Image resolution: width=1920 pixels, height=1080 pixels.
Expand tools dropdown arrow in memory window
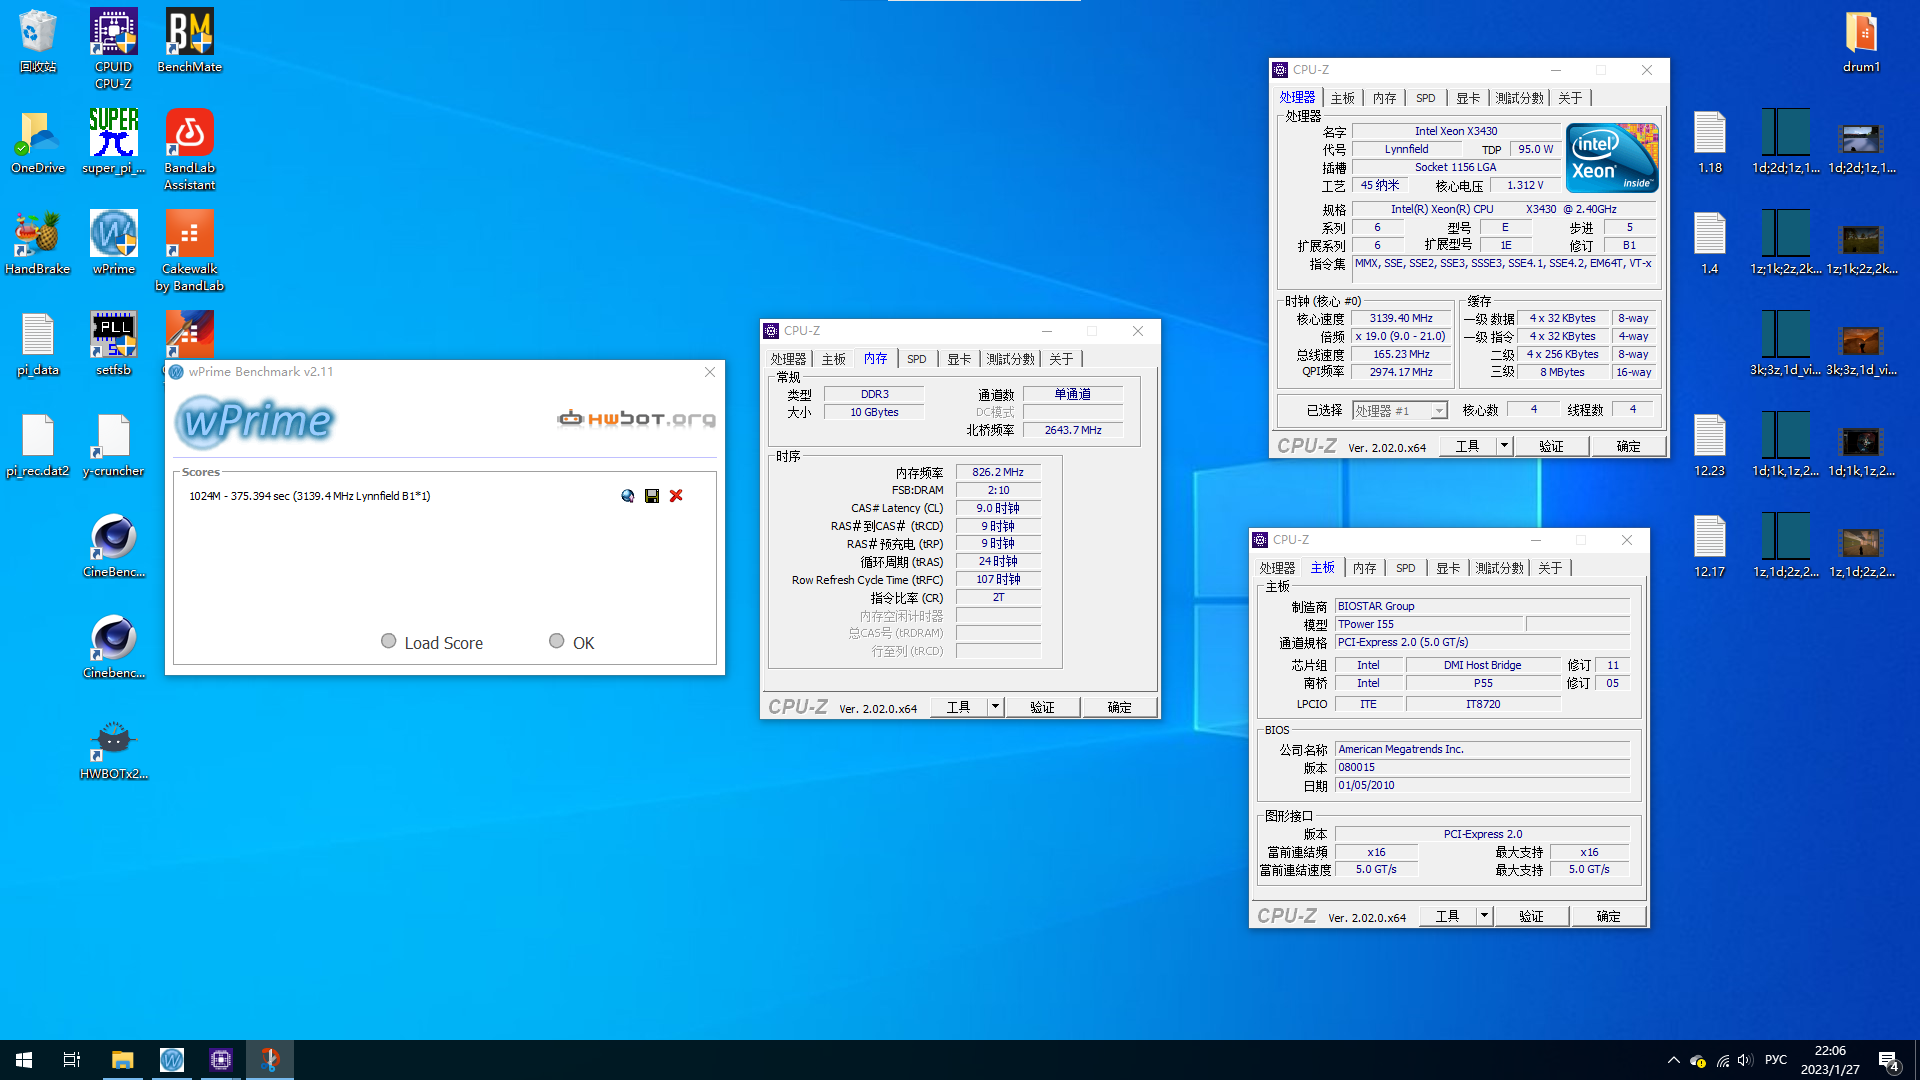995,707
